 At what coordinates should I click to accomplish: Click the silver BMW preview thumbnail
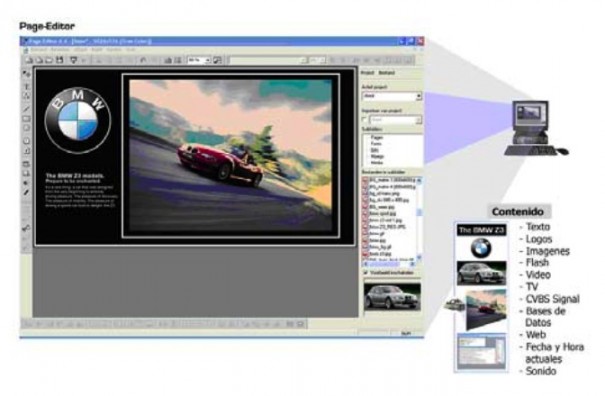click(x=392, y=297)
